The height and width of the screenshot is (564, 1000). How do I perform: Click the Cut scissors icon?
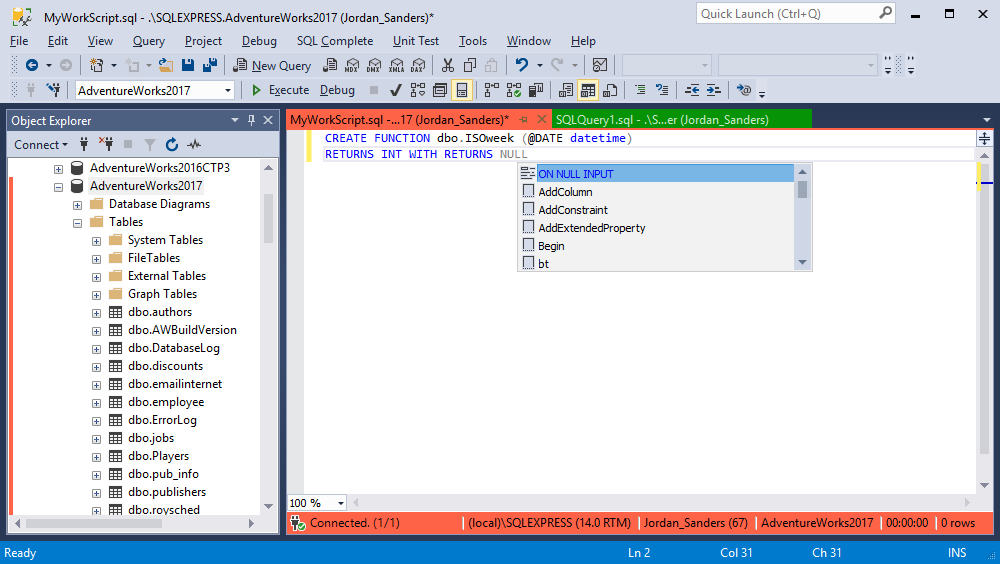(x=447, y=65)
